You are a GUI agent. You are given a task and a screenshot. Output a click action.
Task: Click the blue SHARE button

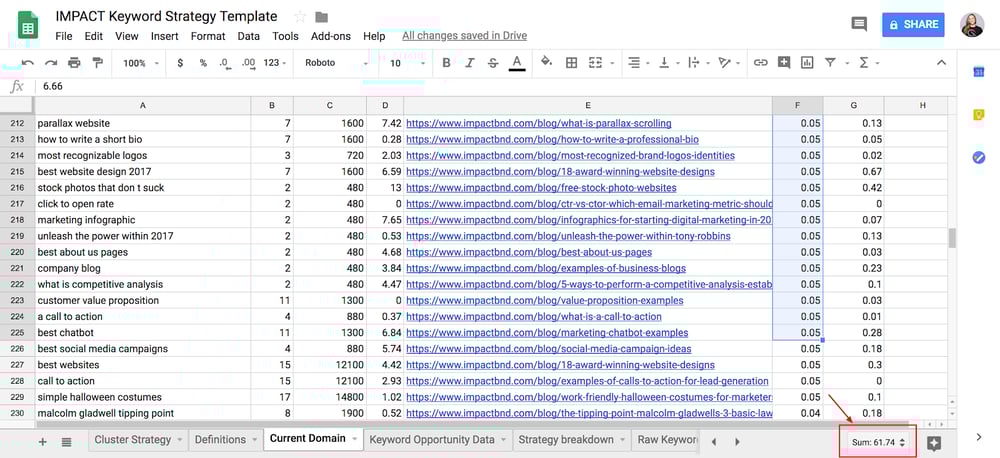pos(913,24)
